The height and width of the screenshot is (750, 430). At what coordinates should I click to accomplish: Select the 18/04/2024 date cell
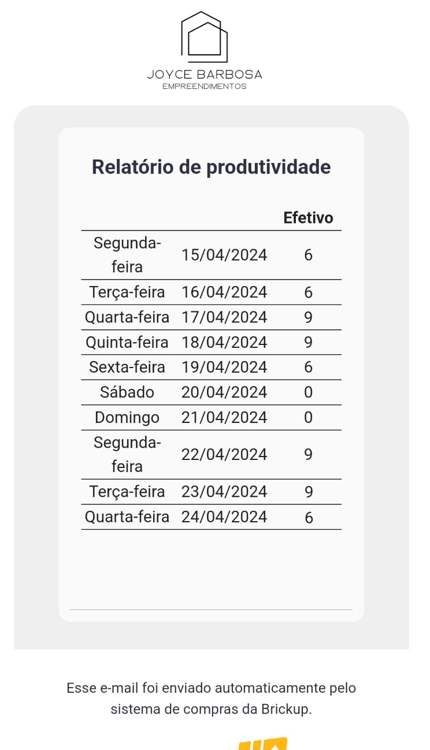[x=224, y=342]
